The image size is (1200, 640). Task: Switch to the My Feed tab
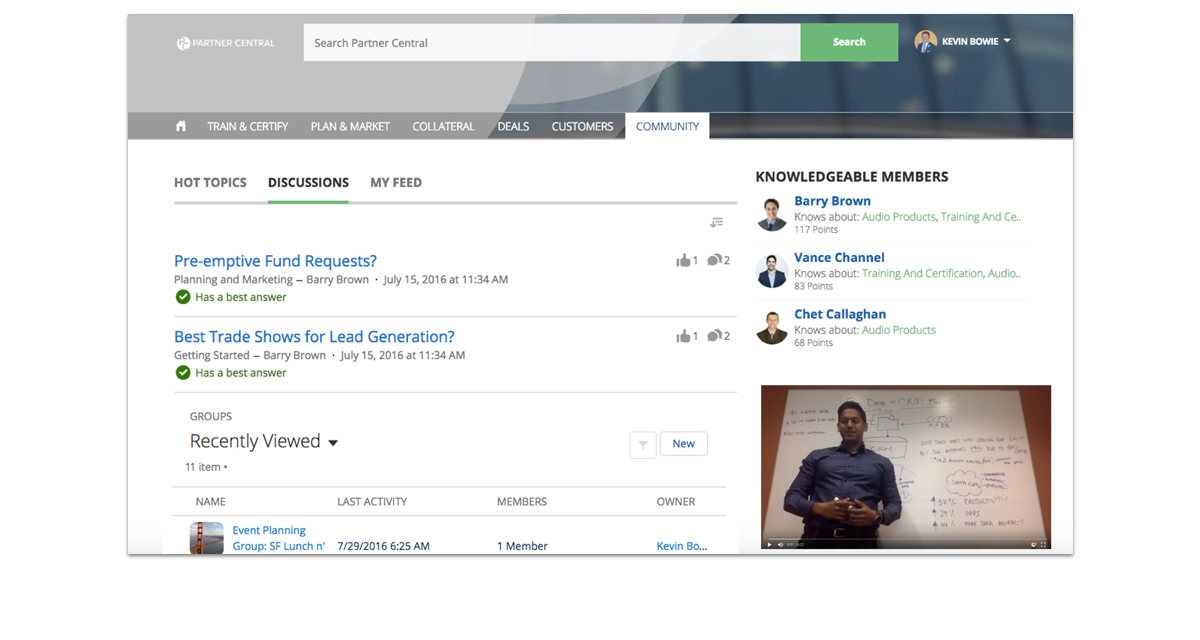coord(396,183)
